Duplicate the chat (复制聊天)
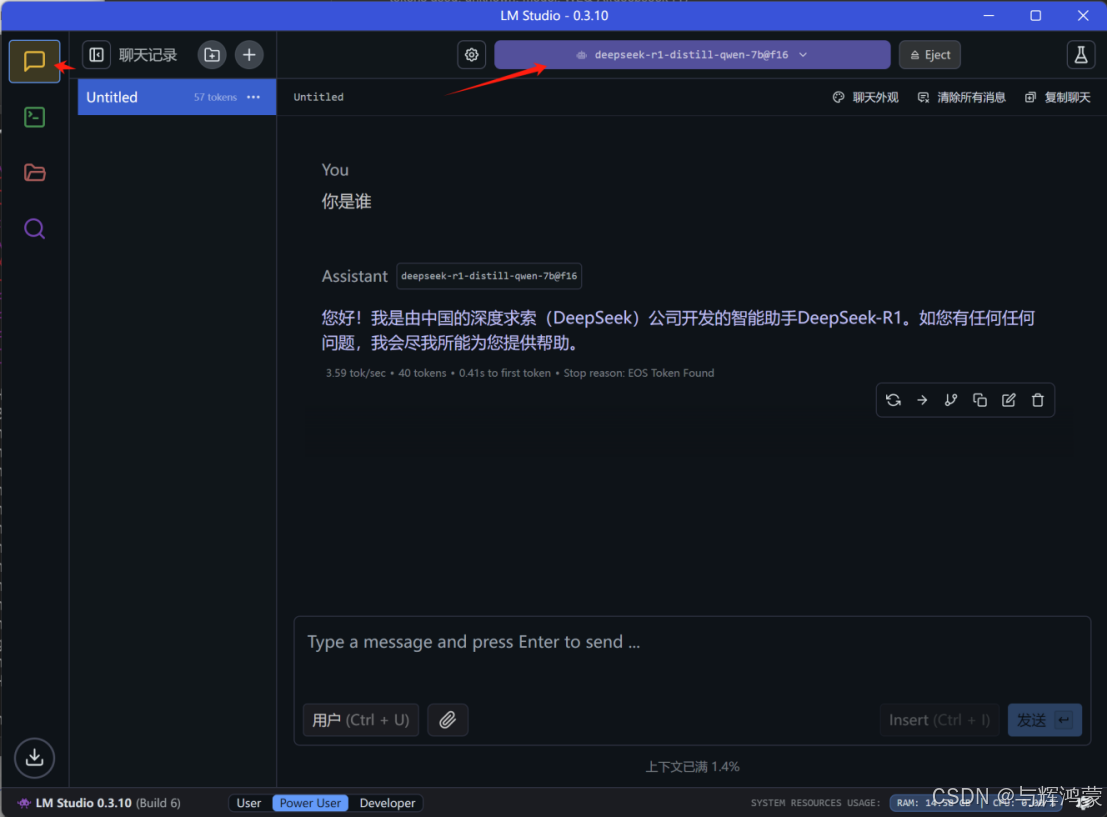 pos(1058,97)
